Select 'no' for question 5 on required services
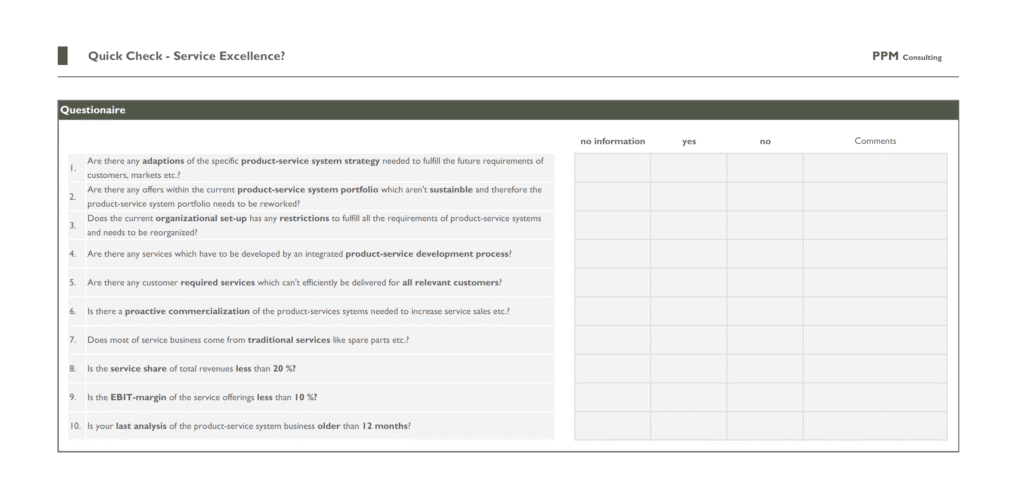The width and height of the screenshot is (1024, 487). click(764, 283)
